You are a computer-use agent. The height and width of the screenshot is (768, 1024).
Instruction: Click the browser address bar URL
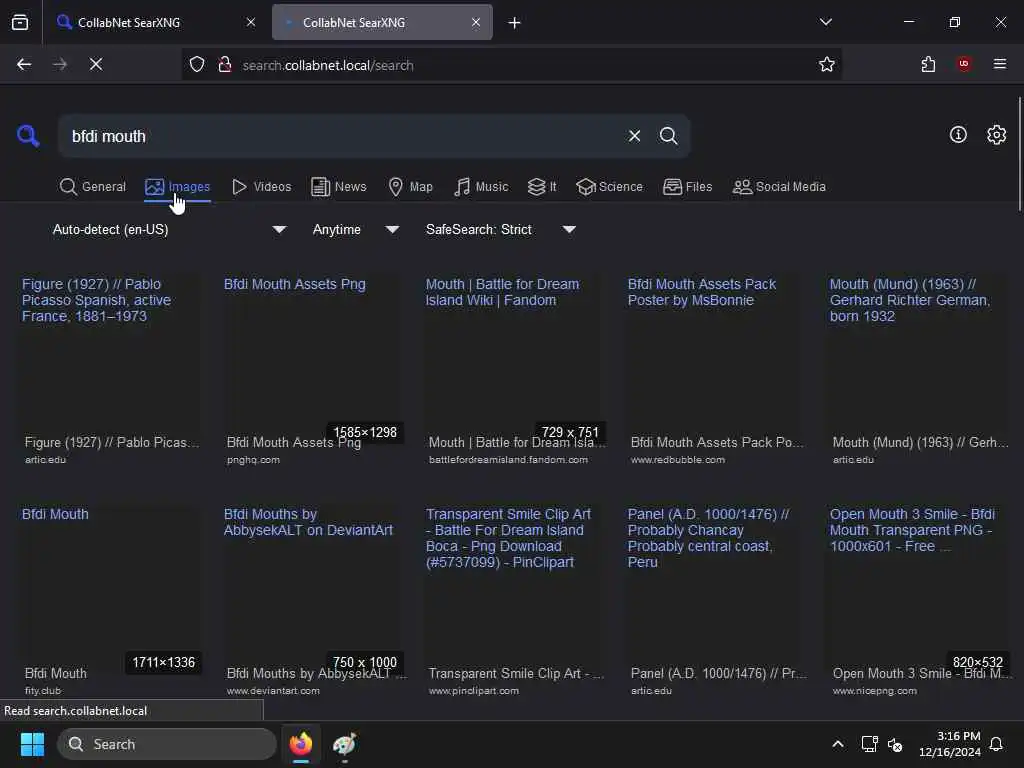(328, 65)
